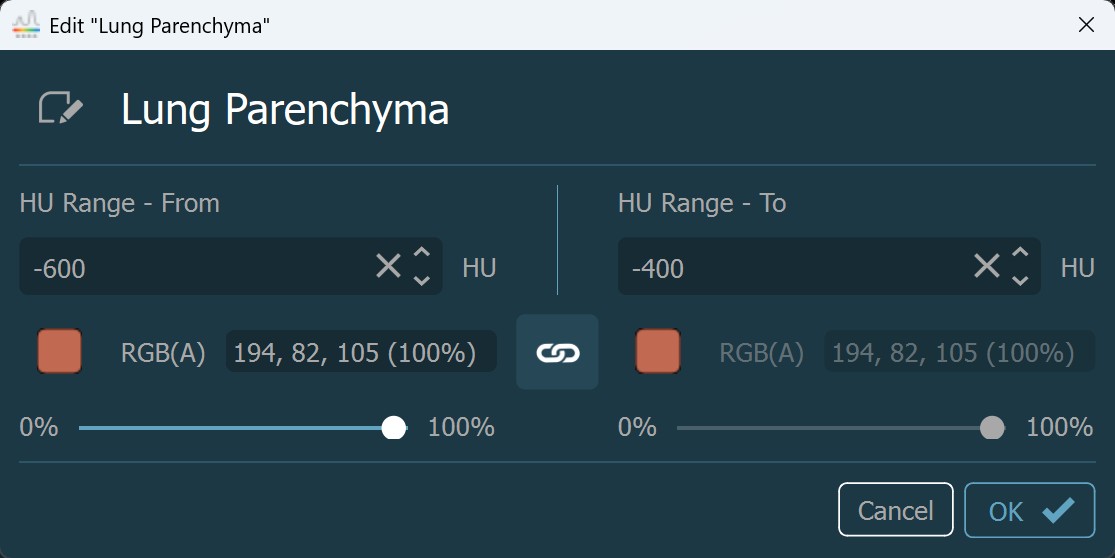This screenshot has width=1115, height=558.
Task: Click the app icon in title bar
Action: click(x=25, y=24)
